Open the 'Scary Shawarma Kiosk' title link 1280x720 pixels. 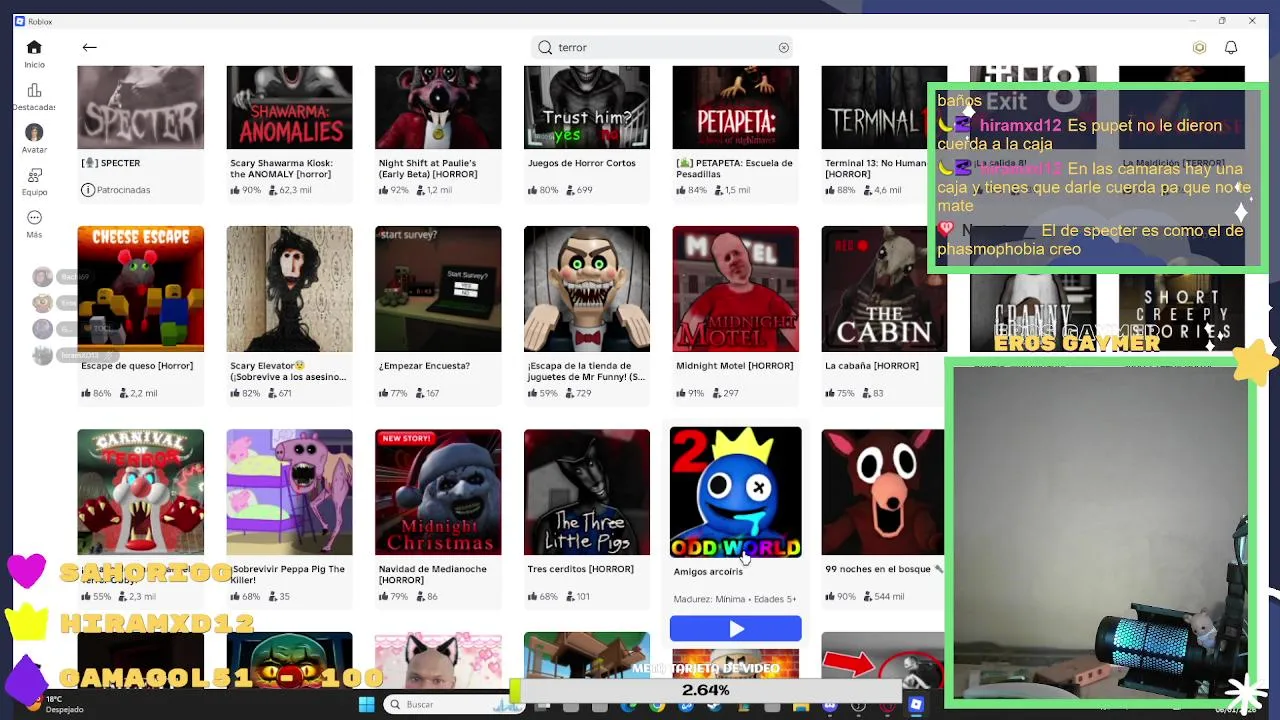point(281,168)
